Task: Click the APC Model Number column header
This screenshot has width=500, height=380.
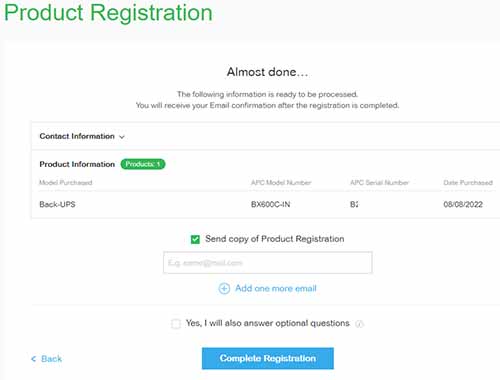Action: pos(281,183)
